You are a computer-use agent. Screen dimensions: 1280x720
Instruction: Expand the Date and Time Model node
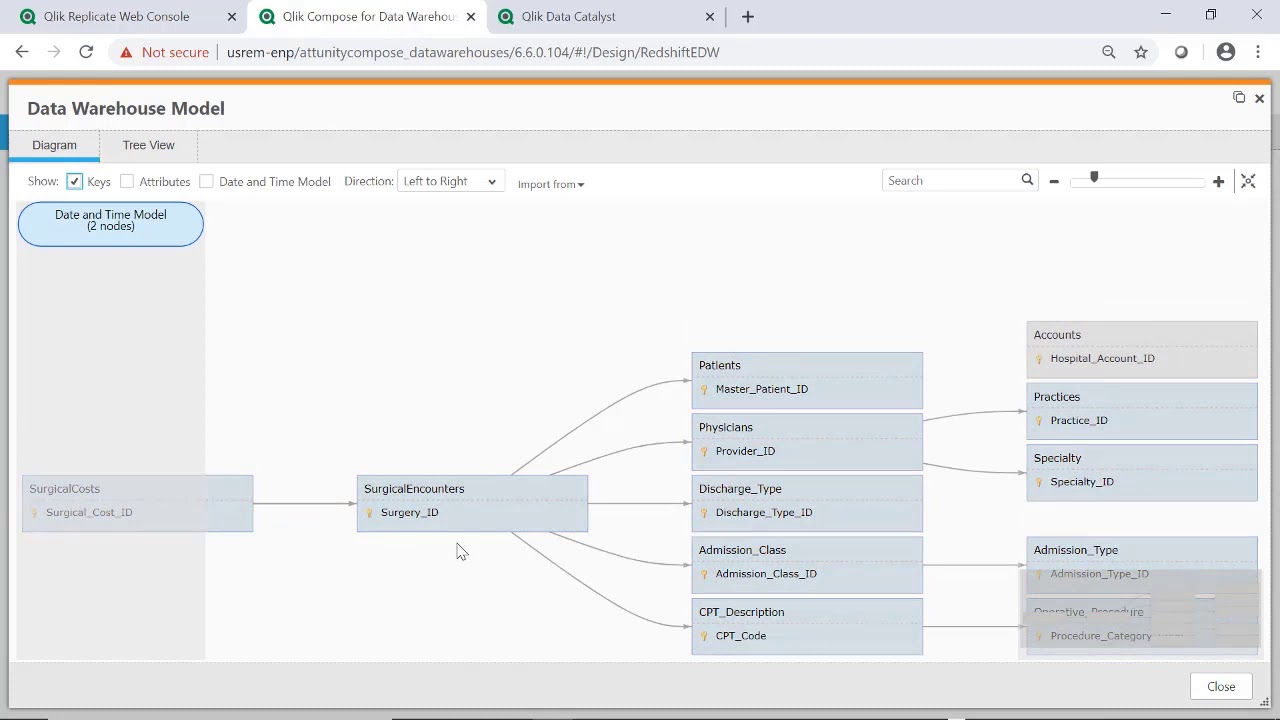(x=110, y=223)
